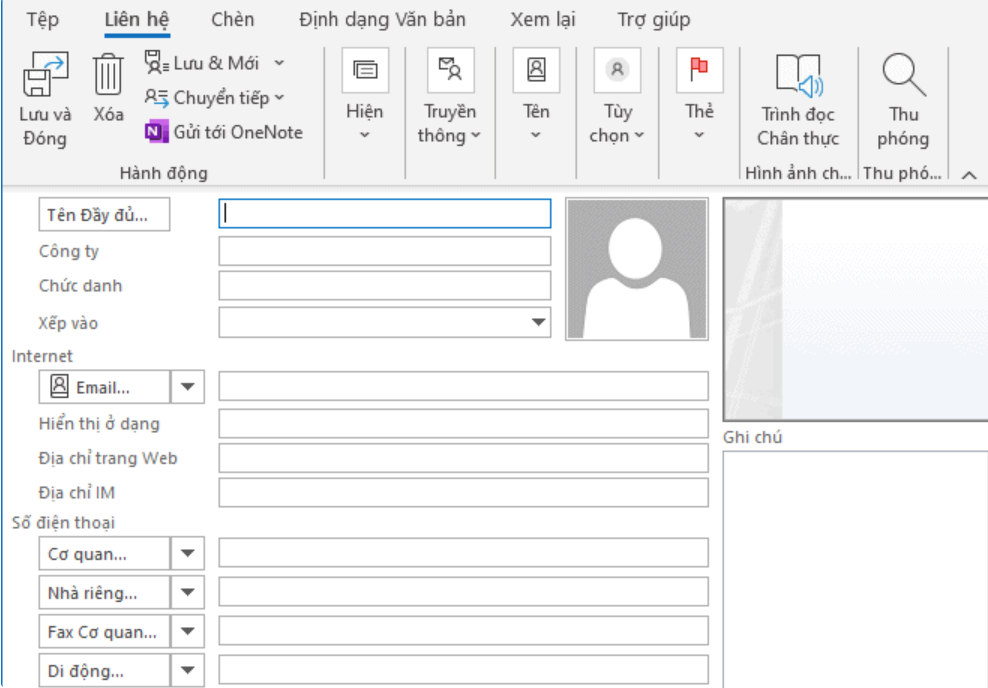Click the Chuyển tiếp contact button

pyautogui.click(x=215, y=98)
